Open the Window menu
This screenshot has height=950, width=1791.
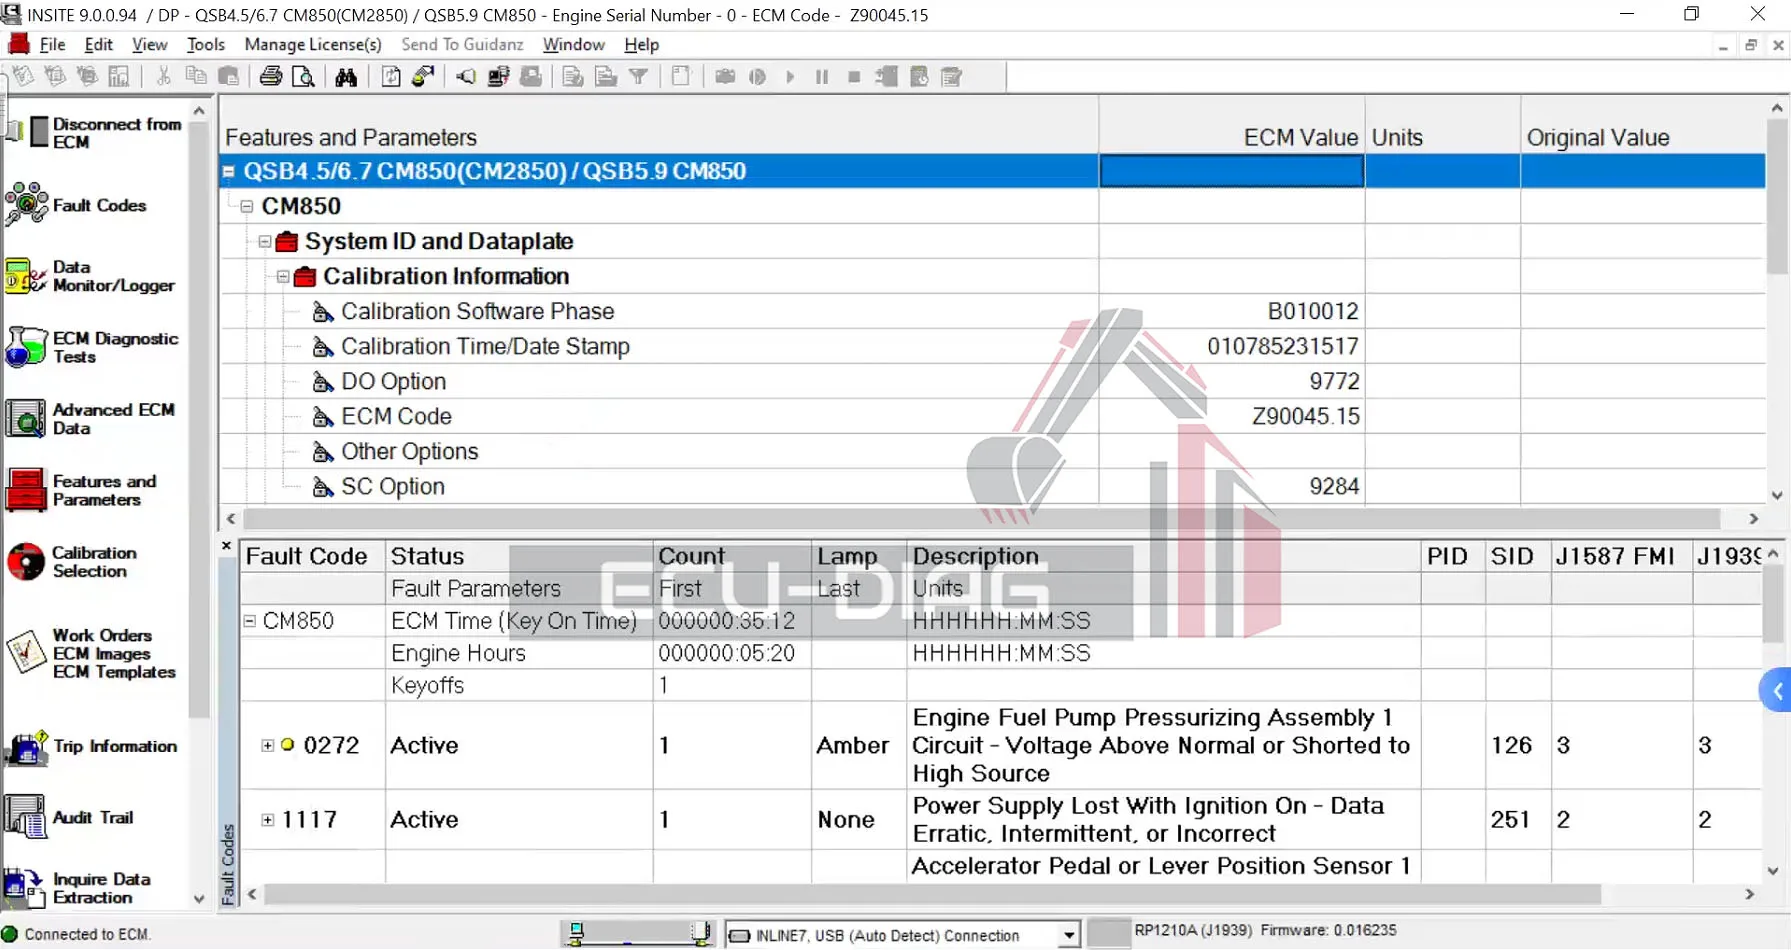[x=574, y=45]
